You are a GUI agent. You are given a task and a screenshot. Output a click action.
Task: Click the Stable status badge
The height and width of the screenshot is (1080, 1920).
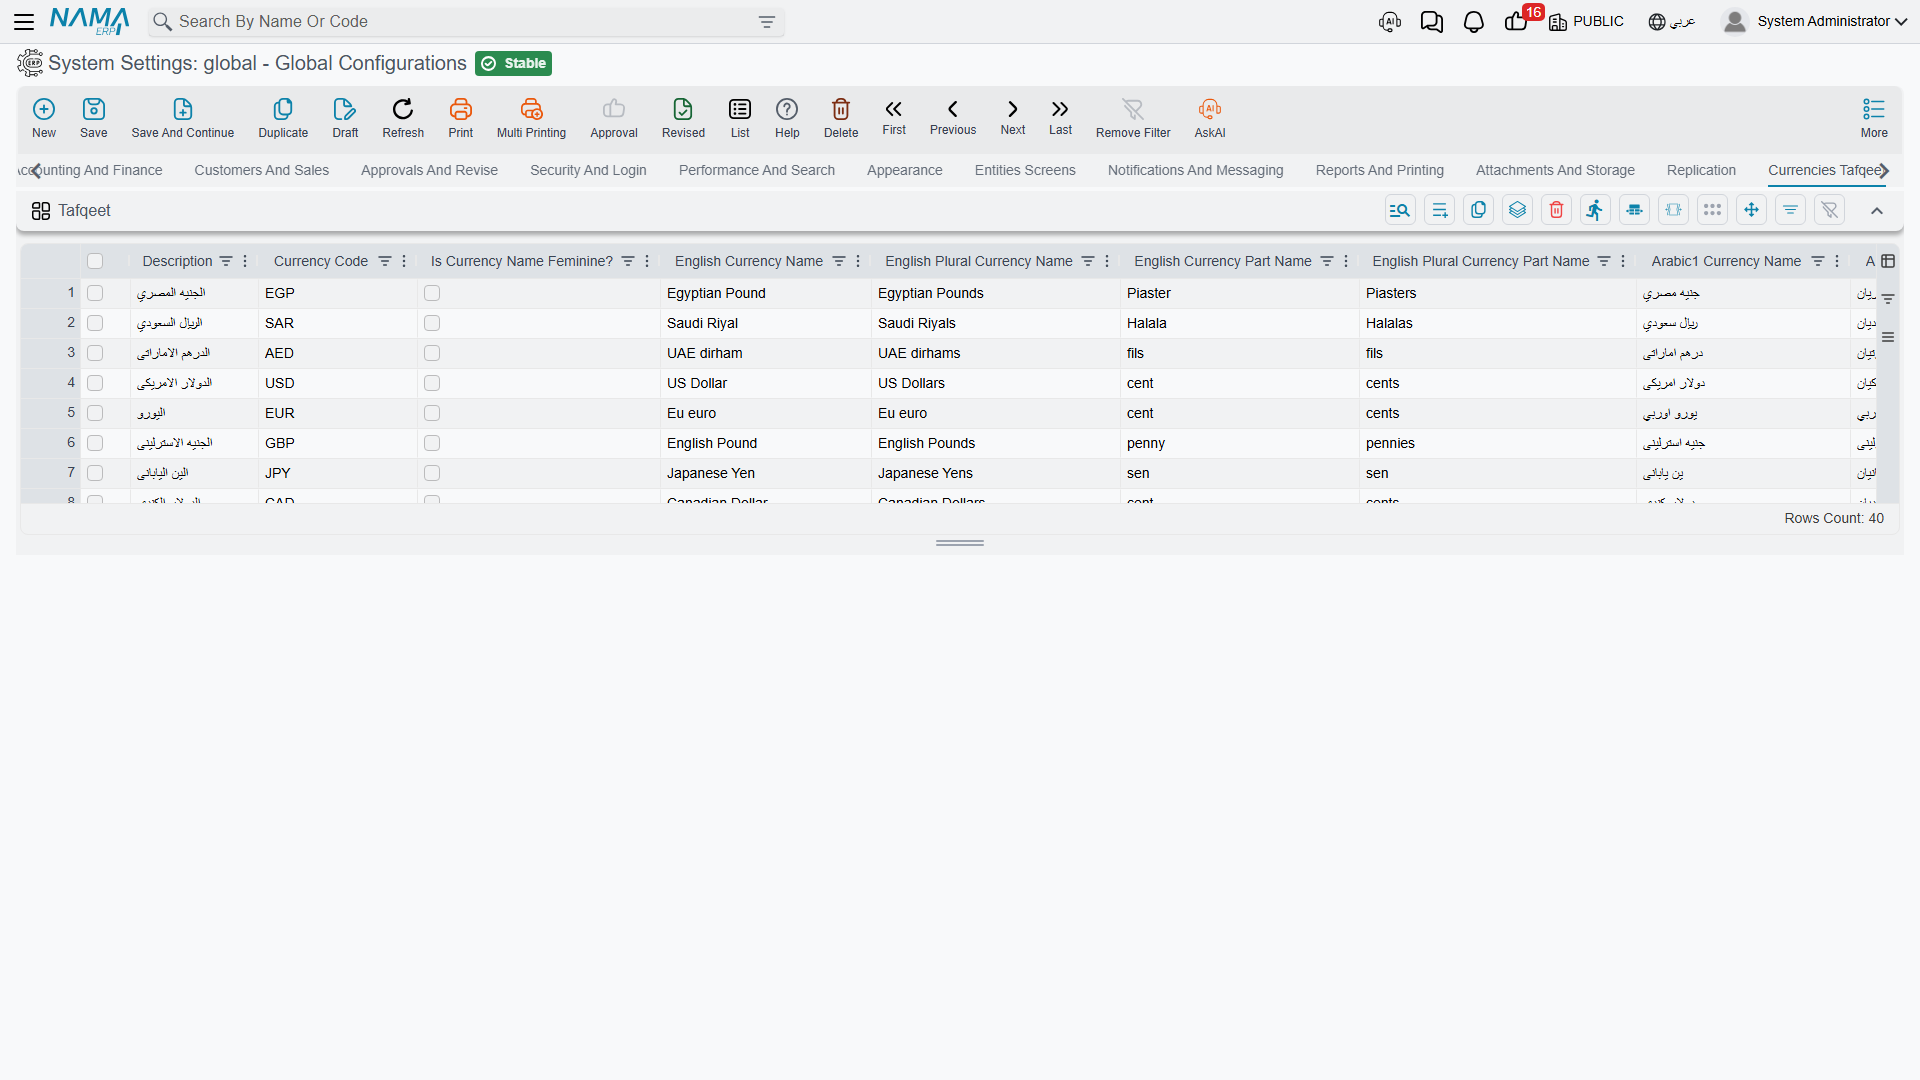coord(513,63)
